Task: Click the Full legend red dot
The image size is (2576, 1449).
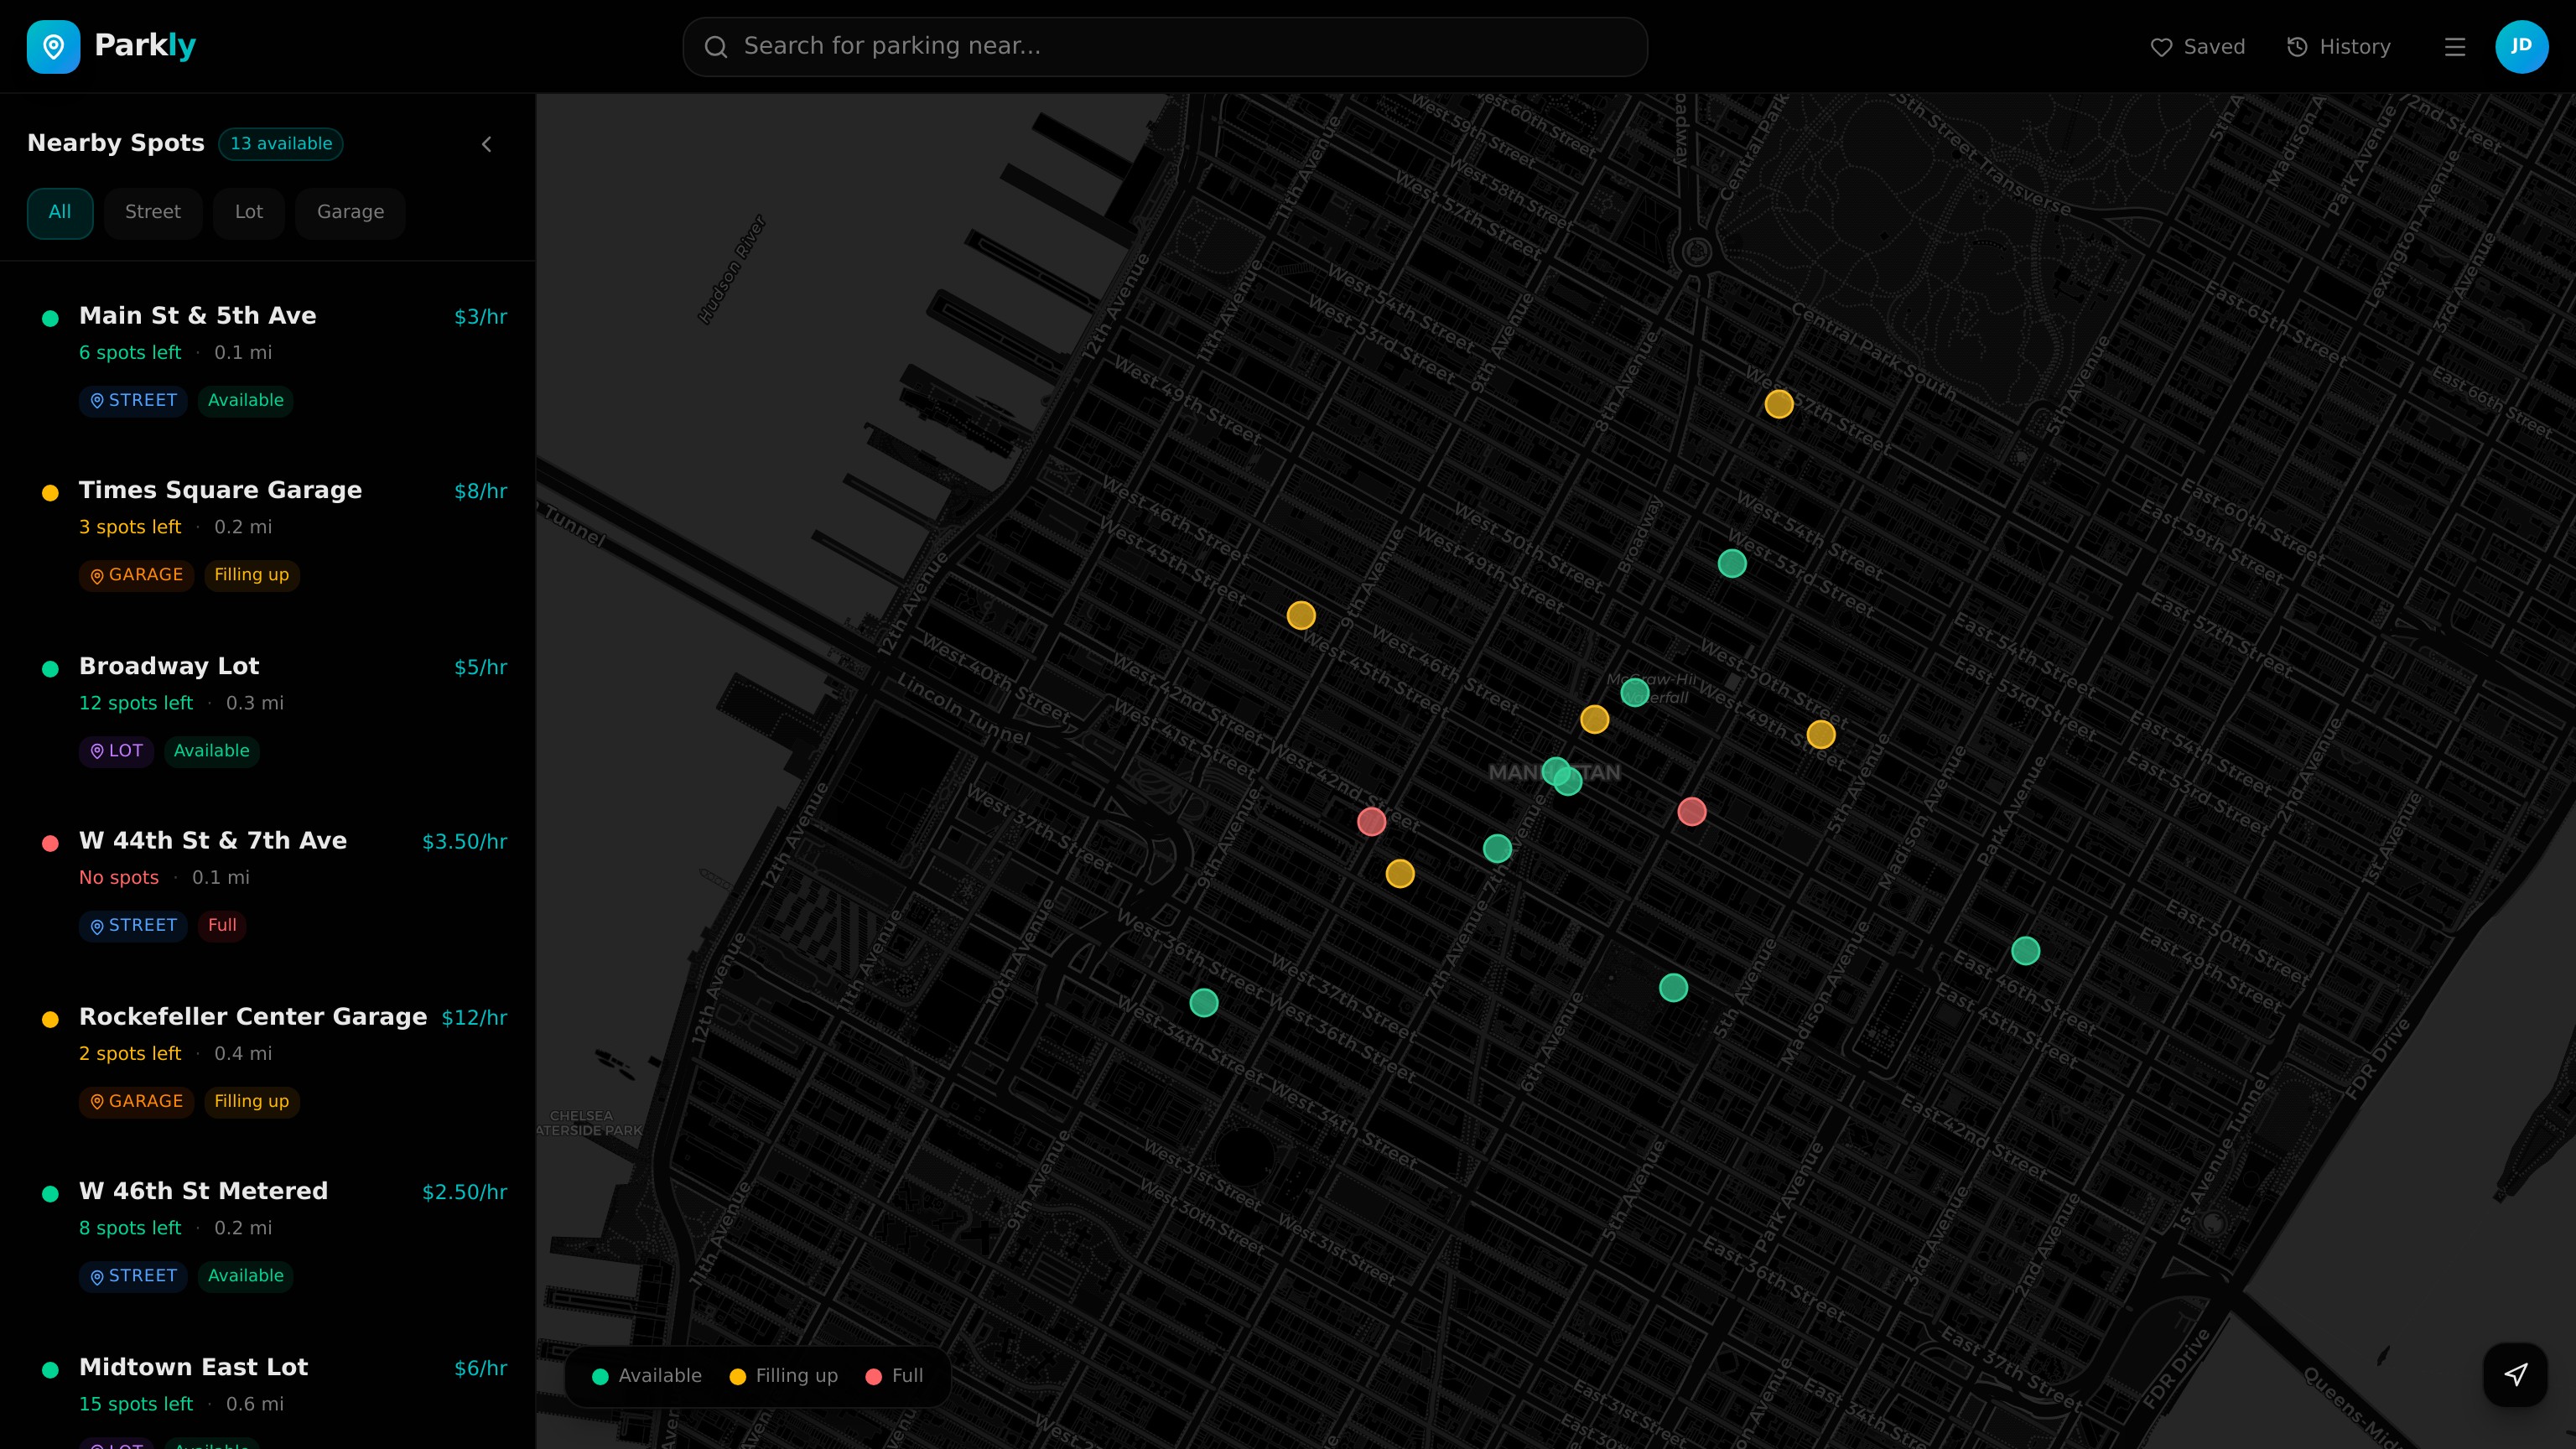Action: click(873, 1376)
